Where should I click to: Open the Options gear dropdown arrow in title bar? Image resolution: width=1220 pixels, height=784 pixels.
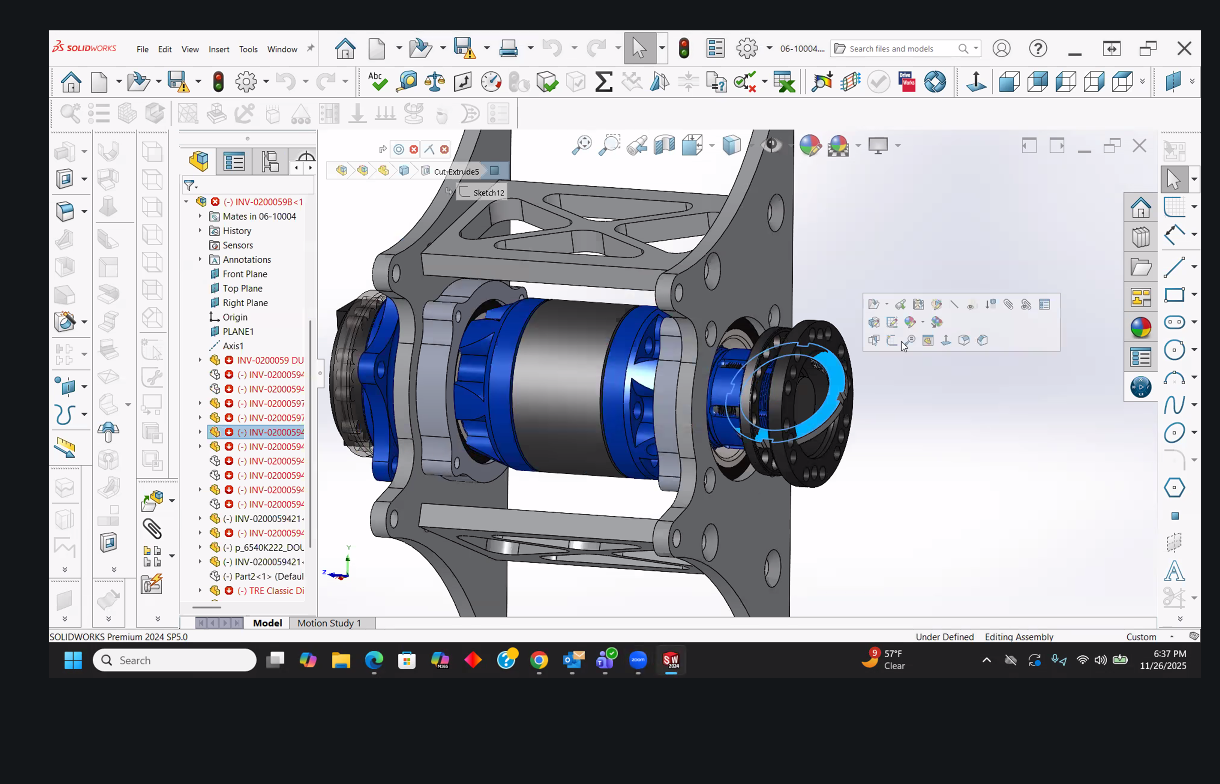tap(769, 48)
